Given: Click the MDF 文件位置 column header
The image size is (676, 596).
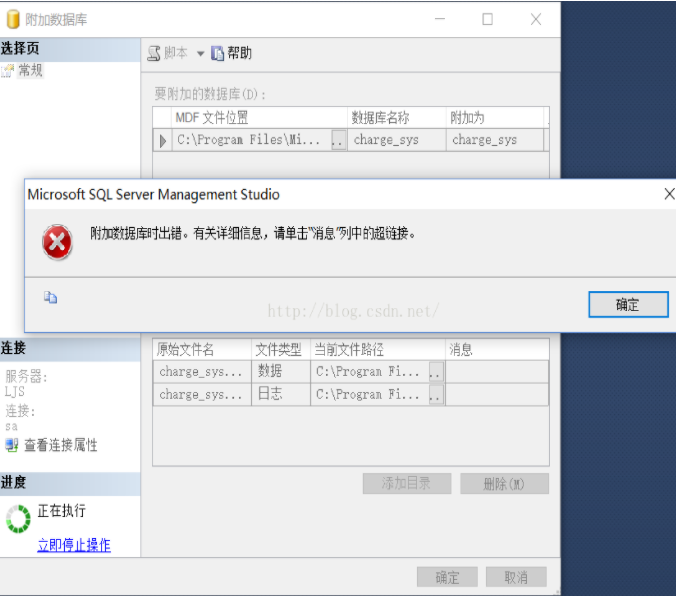Looking at the screenshot, I should click(259, 117).
